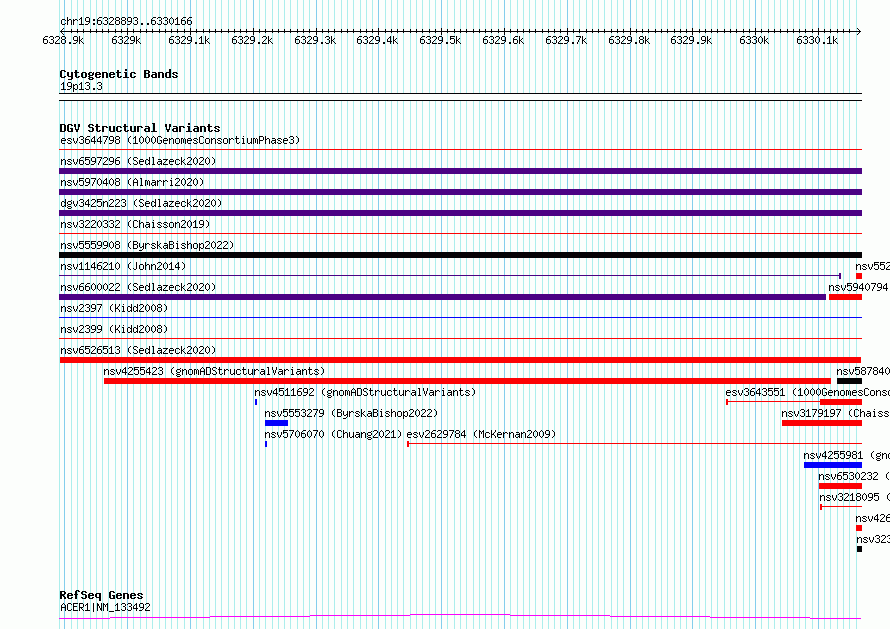Click the 6329k ruler tick label

(126, 40)
